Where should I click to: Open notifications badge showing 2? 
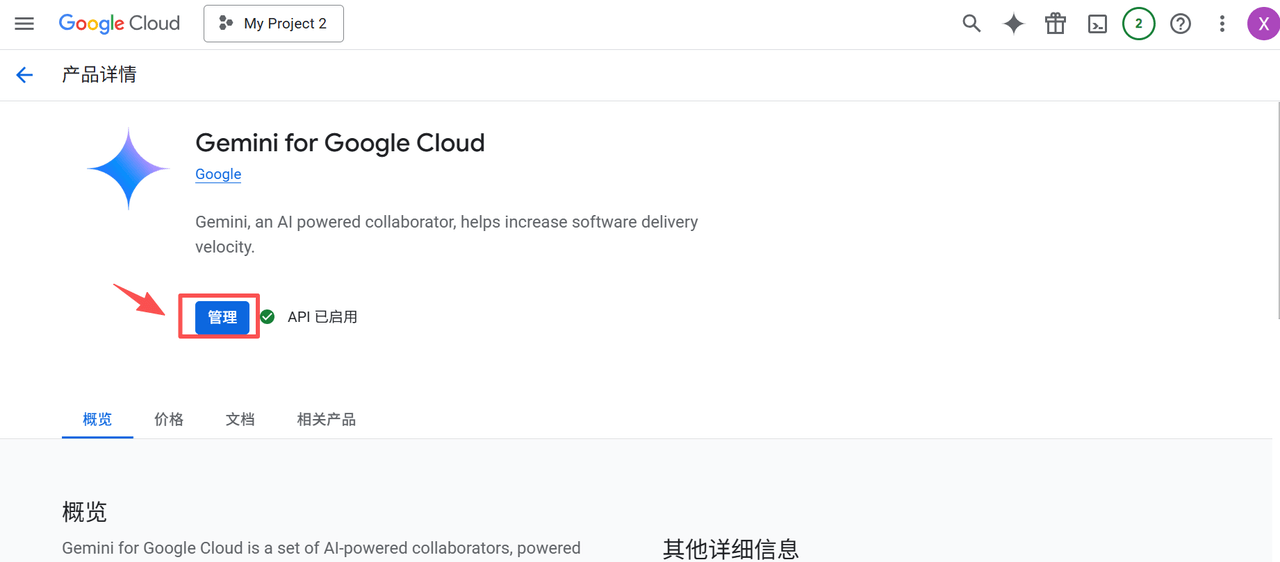click(x=1139, y=24)
